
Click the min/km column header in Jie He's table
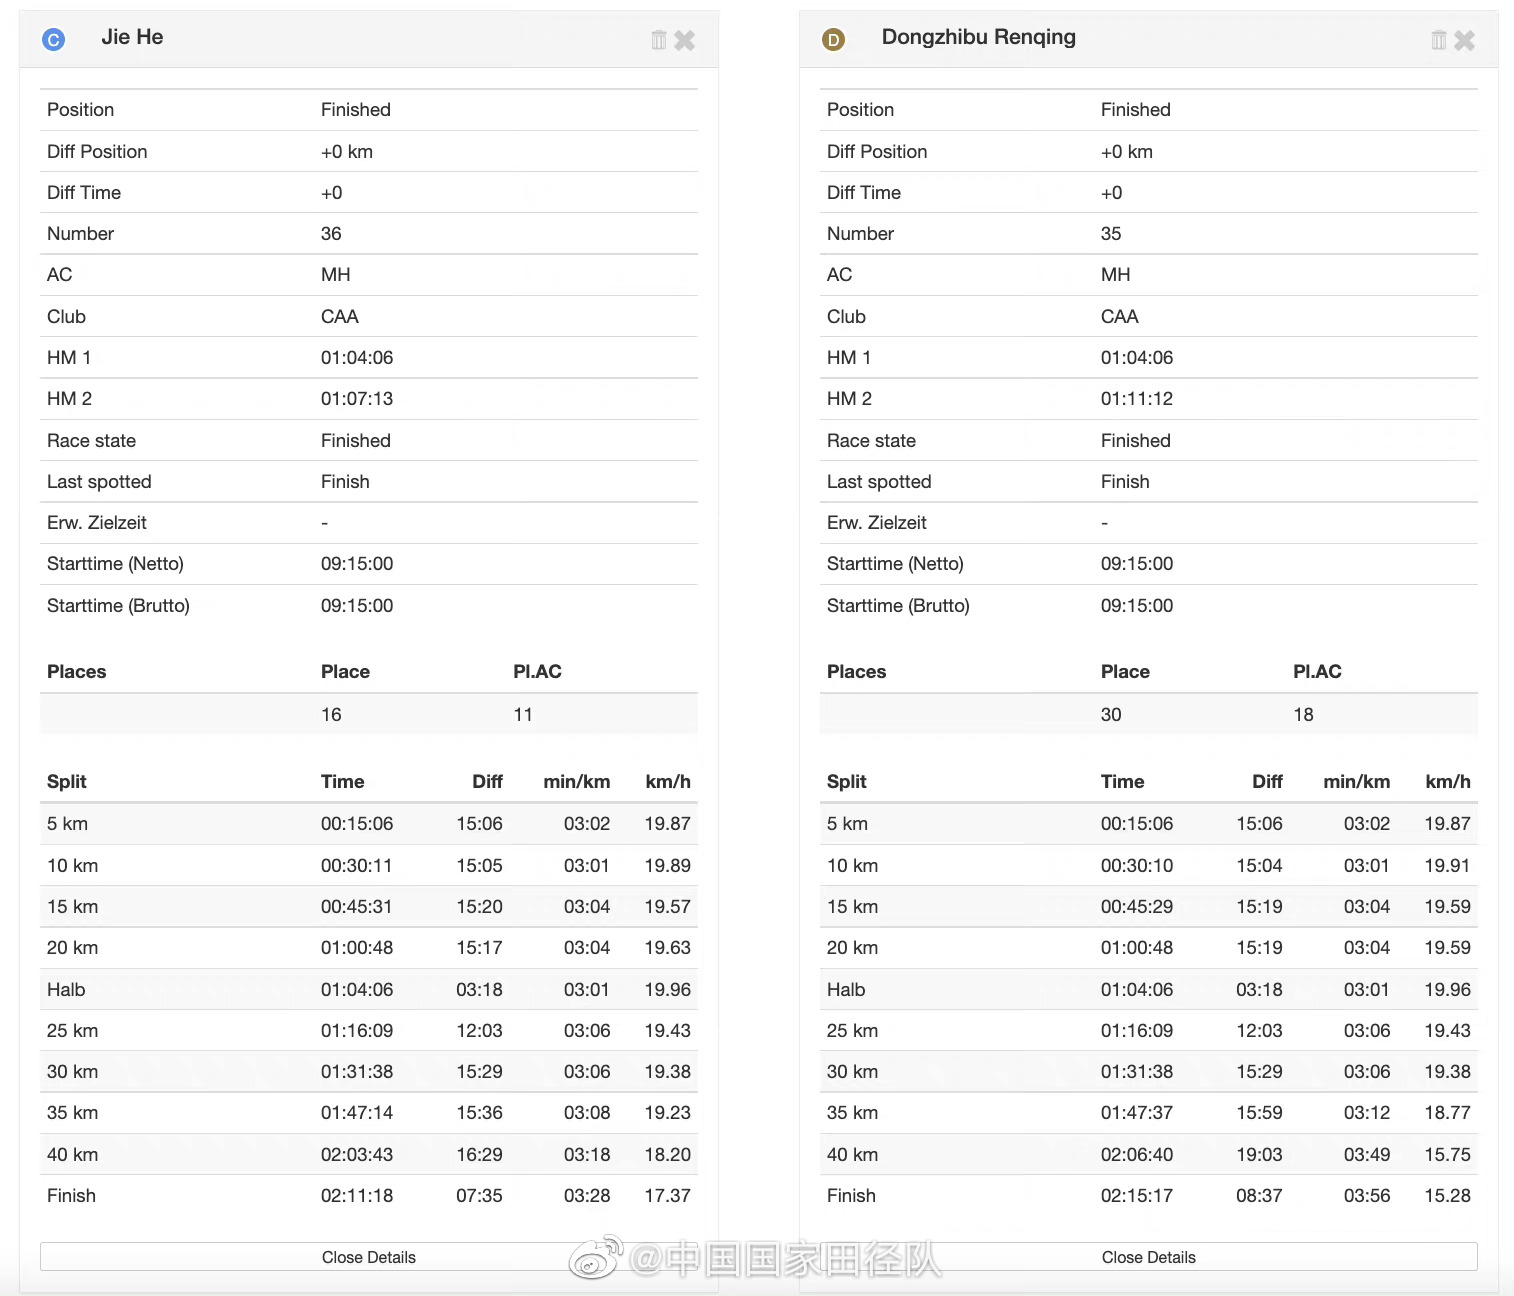[x=576, y=782]
